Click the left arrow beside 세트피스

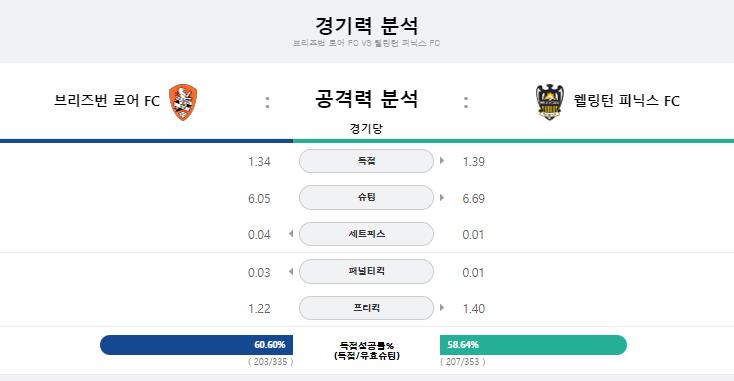tap(291, 234)
